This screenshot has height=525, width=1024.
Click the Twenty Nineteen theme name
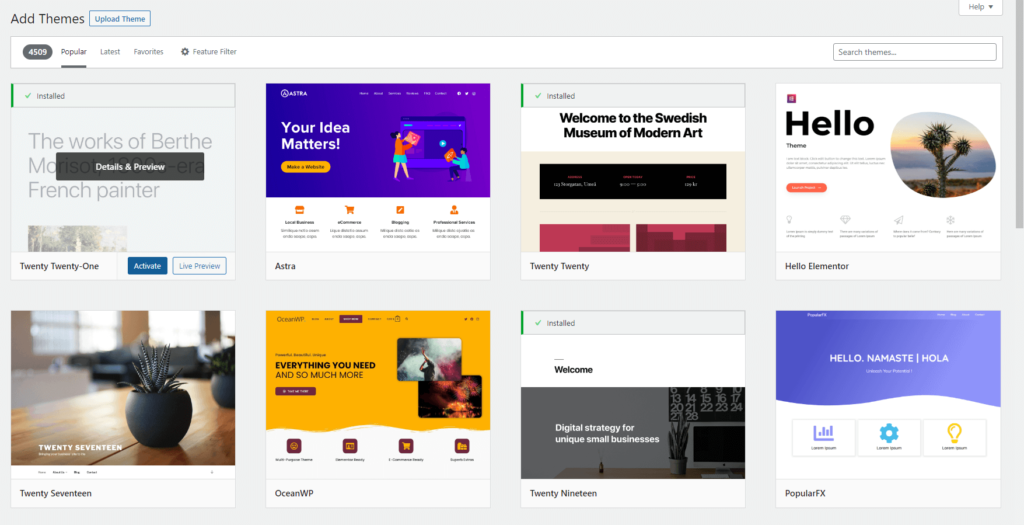tap(564, 494)
